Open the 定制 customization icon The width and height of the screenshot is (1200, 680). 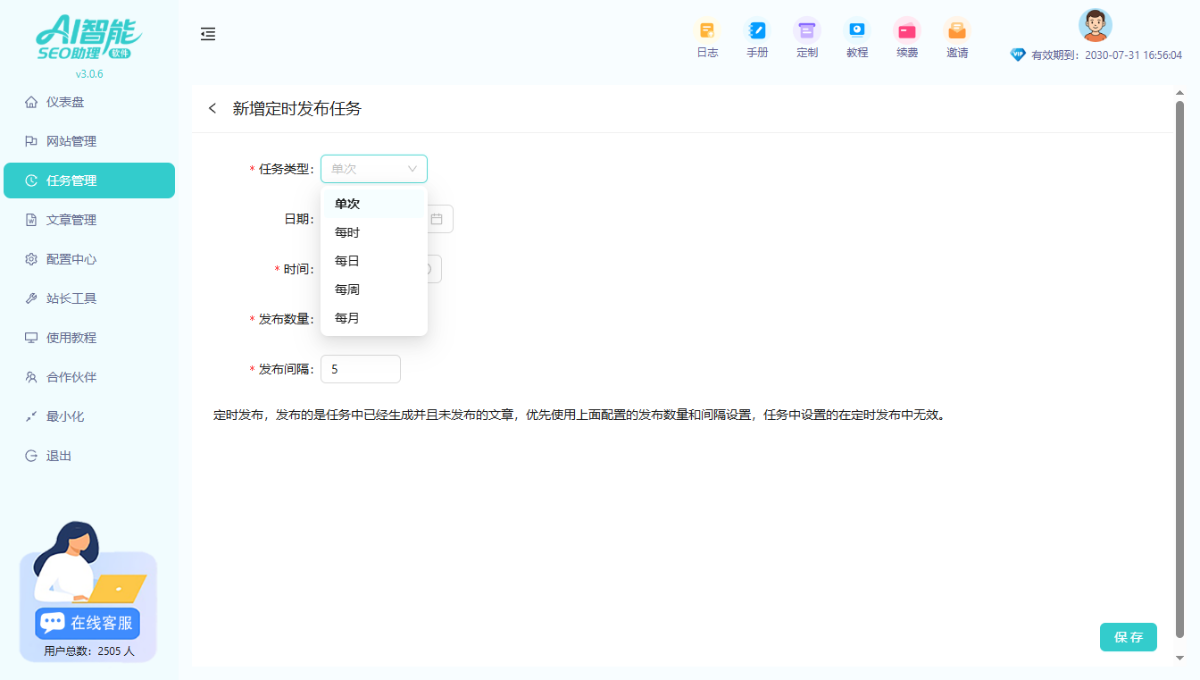(x=807, y=38)
